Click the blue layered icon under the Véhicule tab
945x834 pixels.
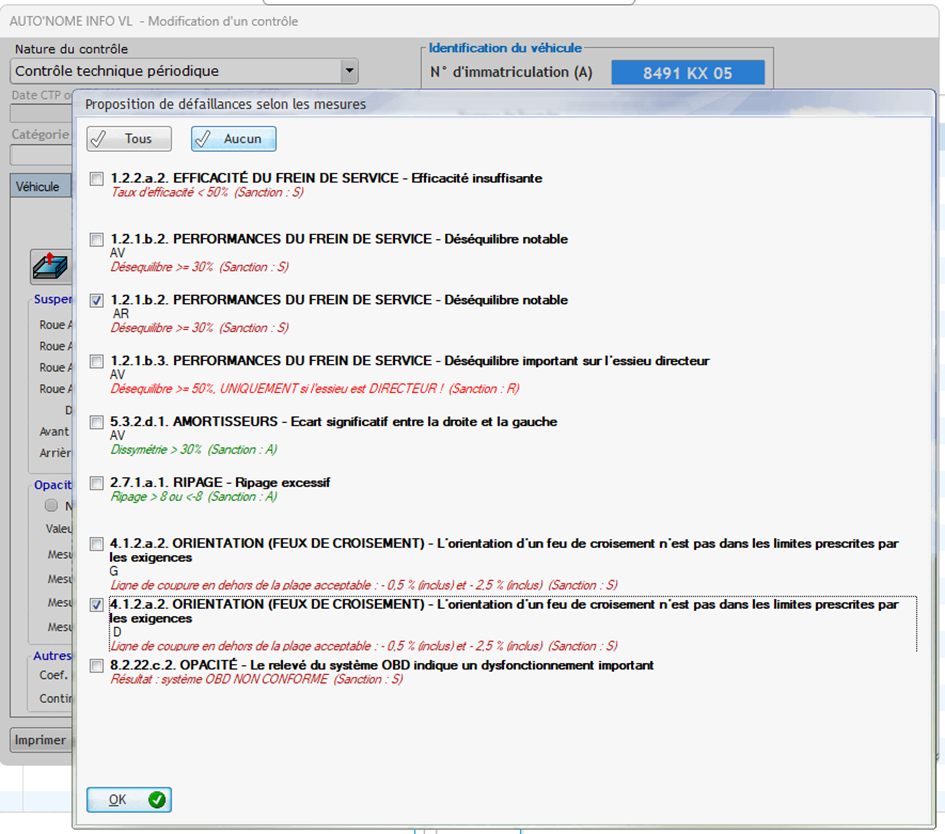(50, 266)
